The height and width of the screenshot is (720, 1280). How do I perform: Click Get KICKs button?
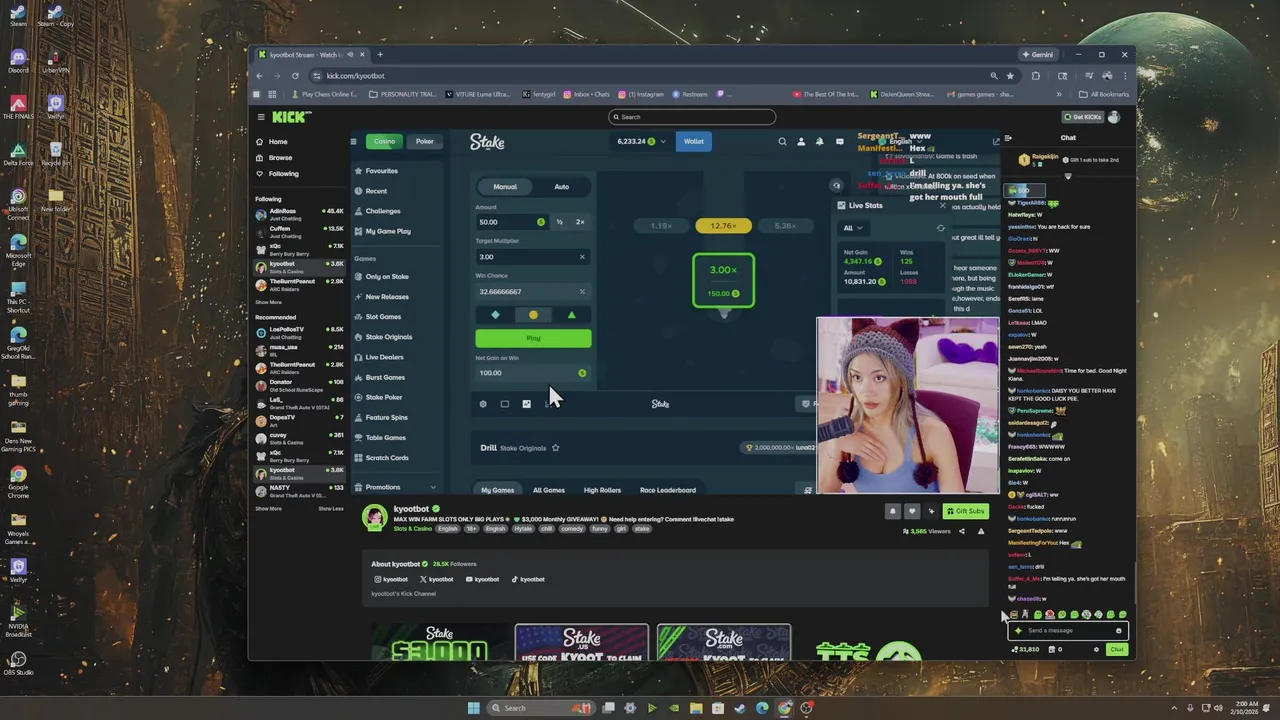click(1083, 117)
